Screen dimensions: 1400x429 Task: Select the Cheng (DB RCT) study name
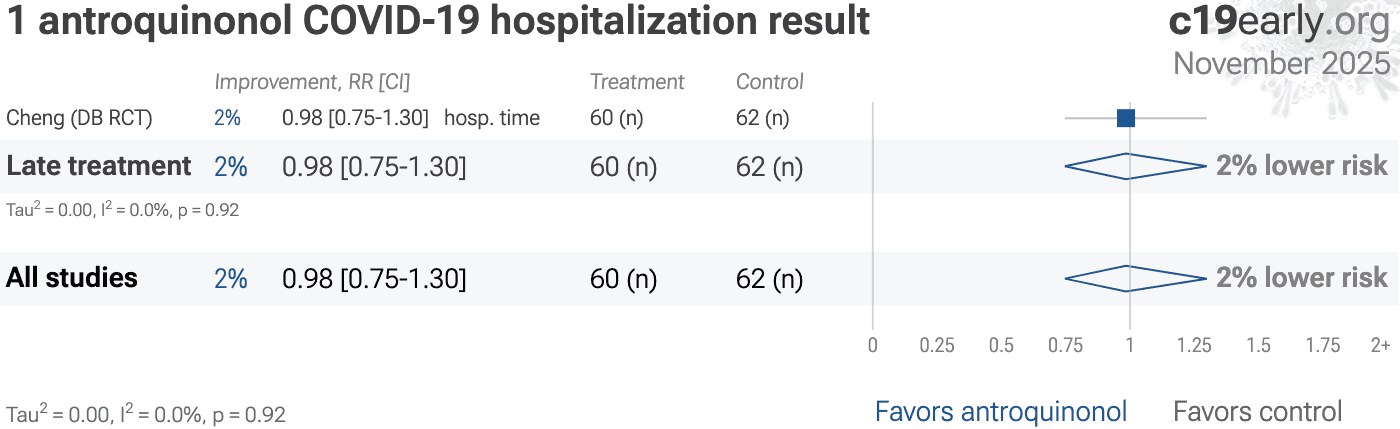[80, 118]
